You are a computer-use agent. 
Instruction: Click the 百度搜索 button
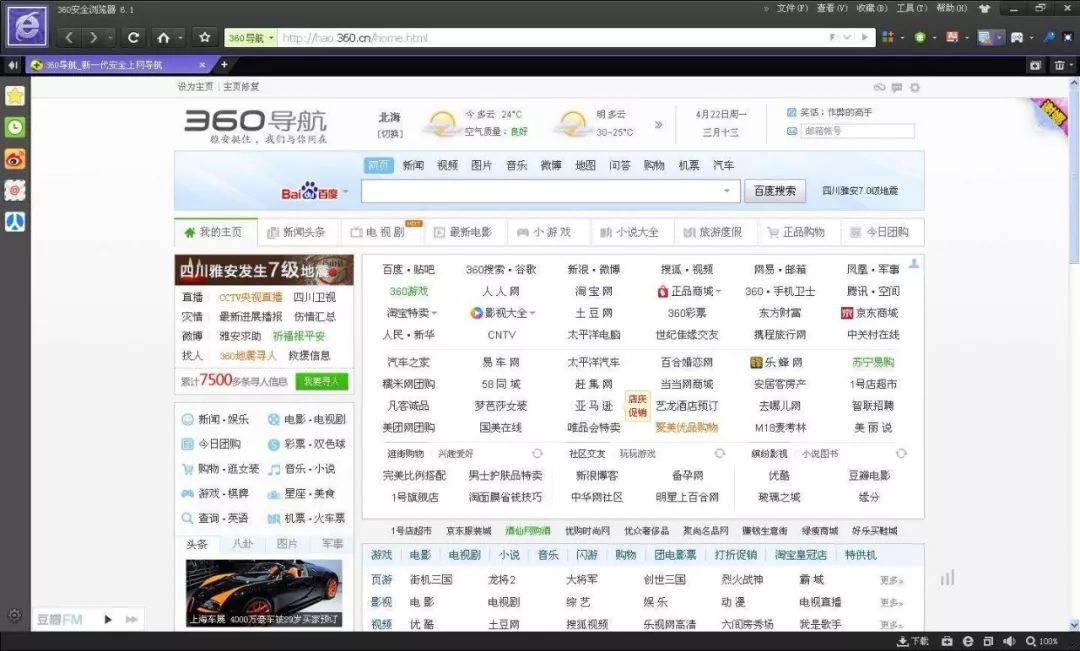775,191
